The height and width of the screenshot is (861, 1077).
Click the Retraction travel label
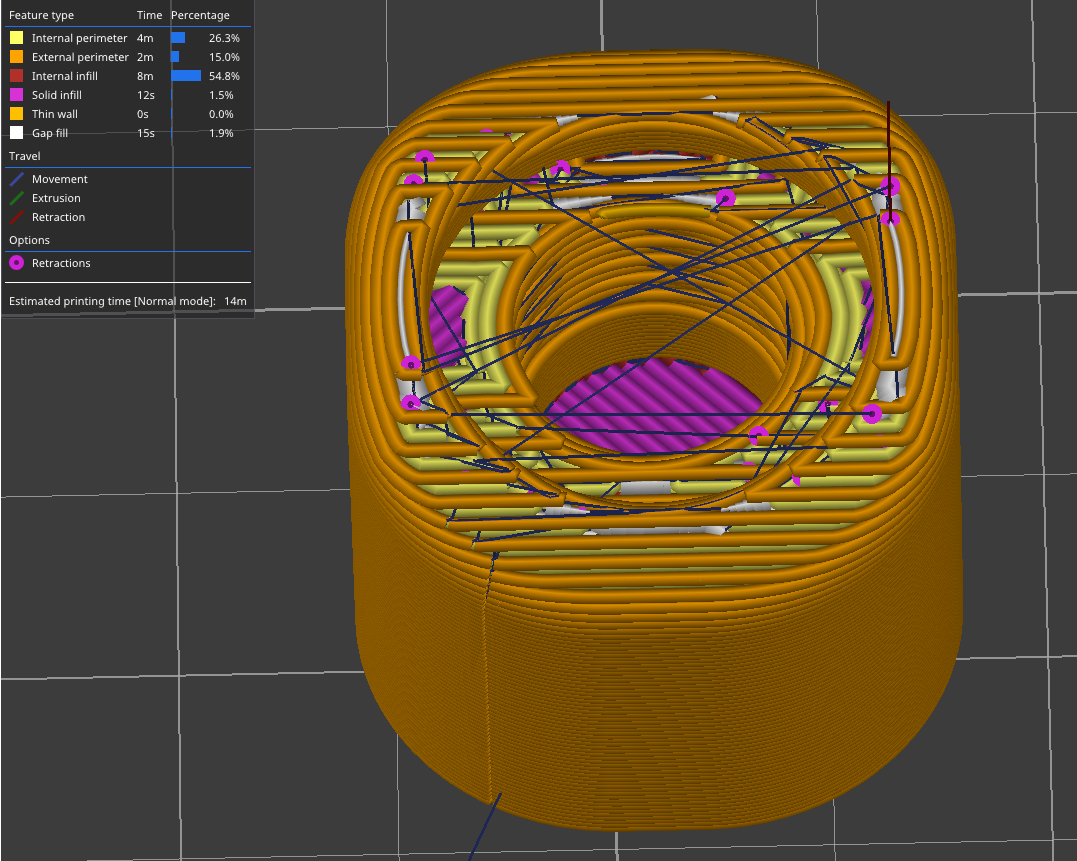click(58, 217)
